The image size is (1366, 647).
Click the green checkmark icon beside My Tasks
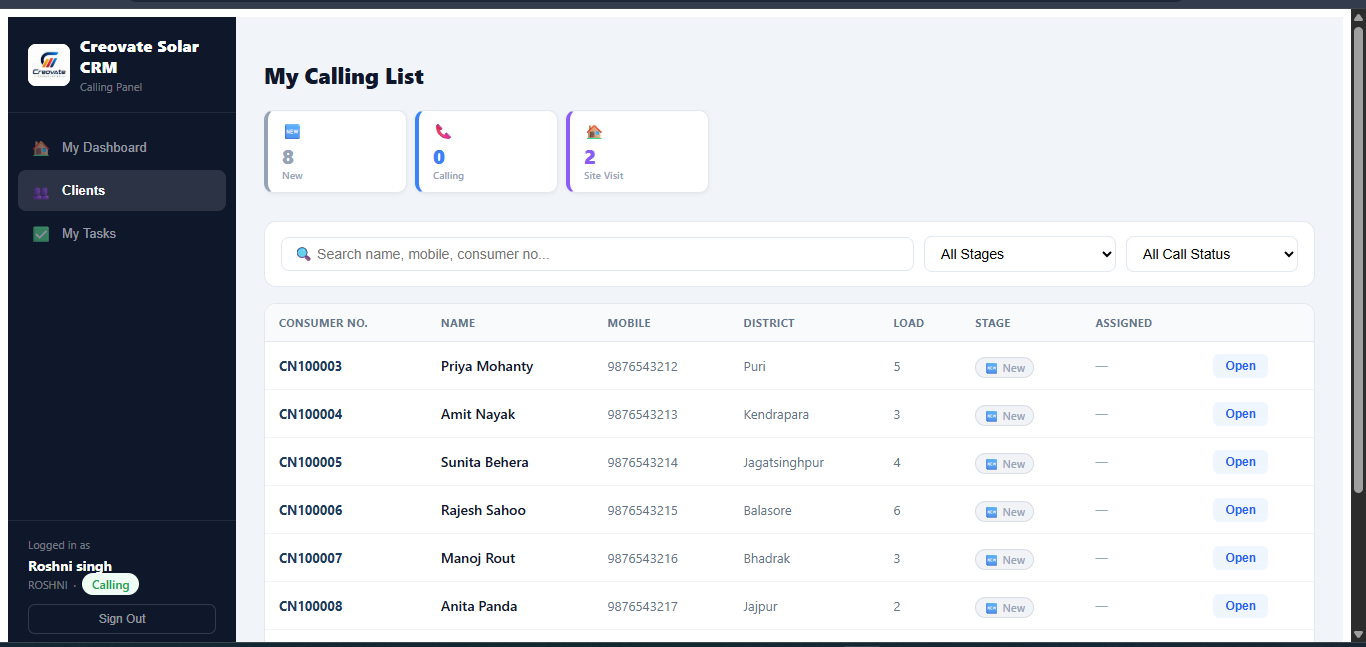tap(41, 234)
